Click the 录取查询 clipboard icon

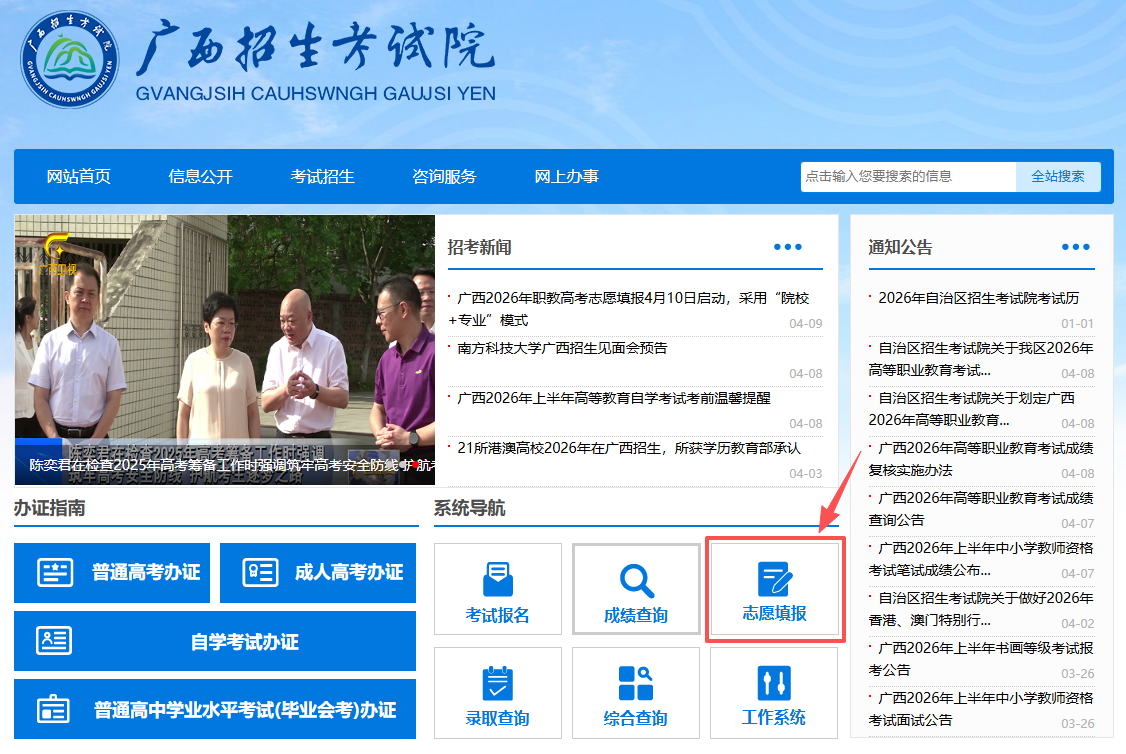click(498, 684)
